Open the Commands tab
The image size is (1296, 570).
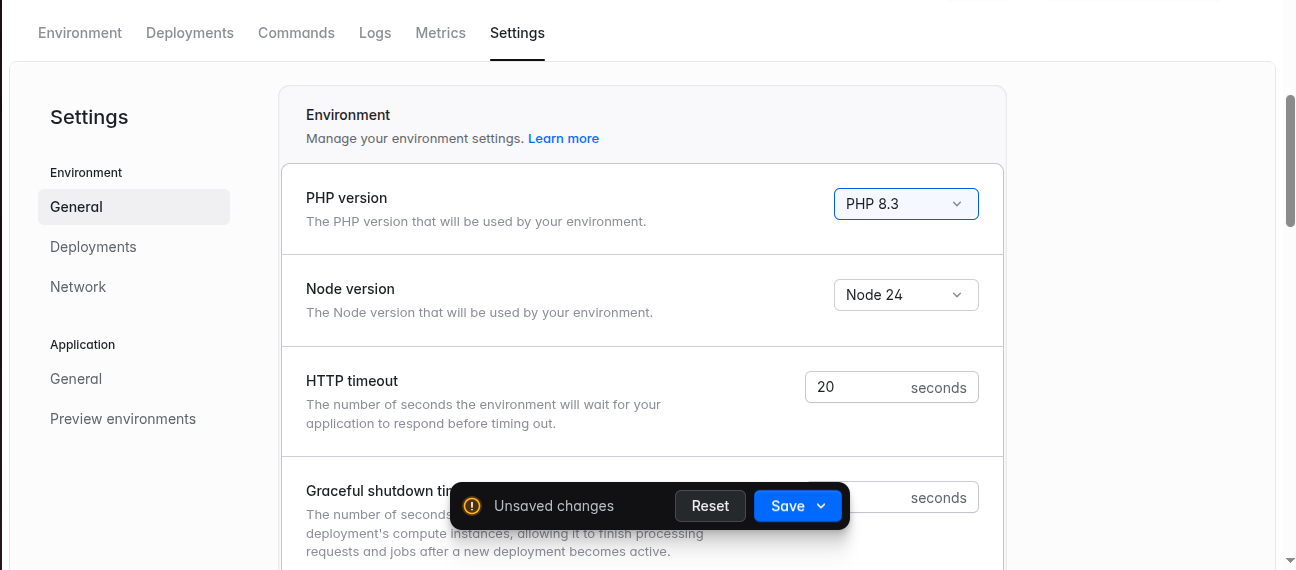tap(296, 33)
